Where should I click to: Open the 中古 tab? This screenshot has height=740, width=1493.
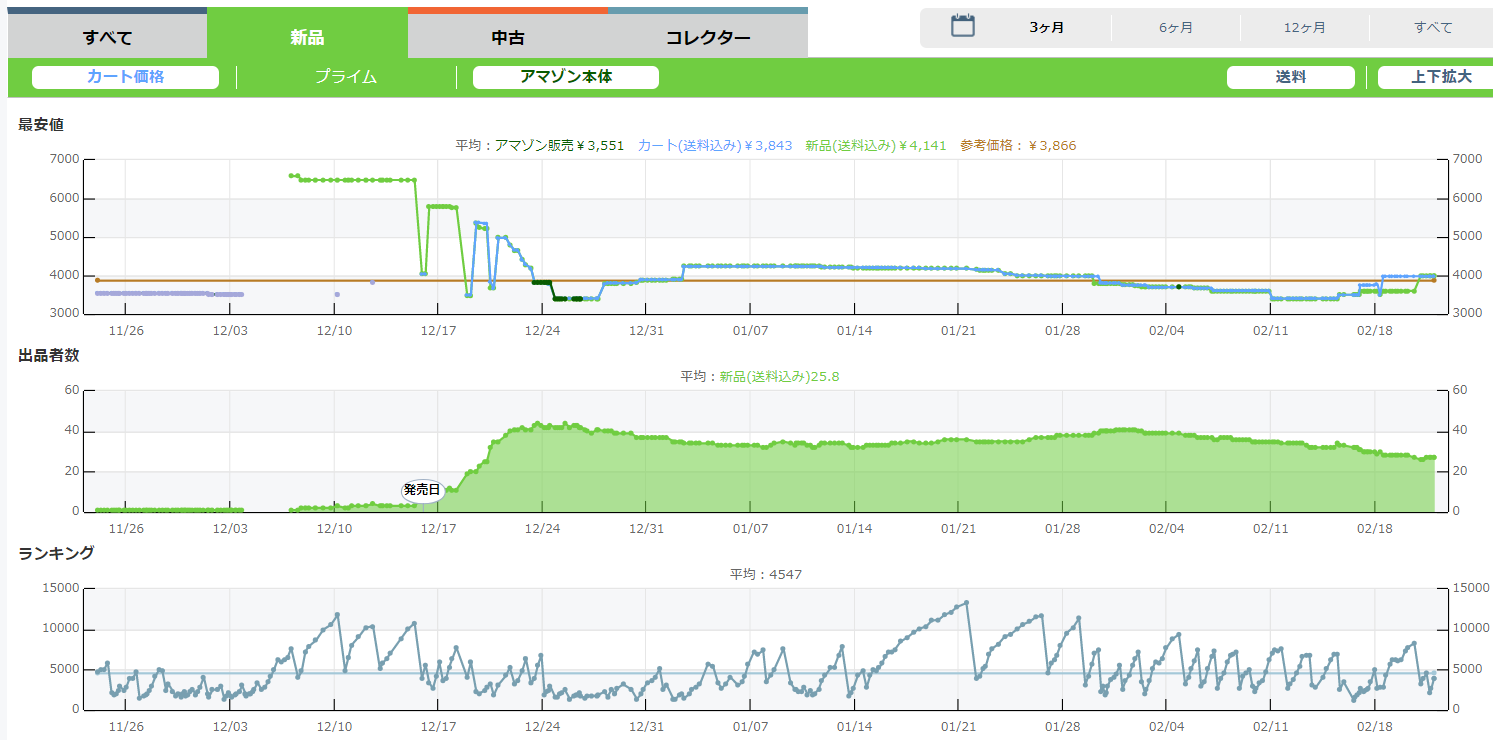508,38
